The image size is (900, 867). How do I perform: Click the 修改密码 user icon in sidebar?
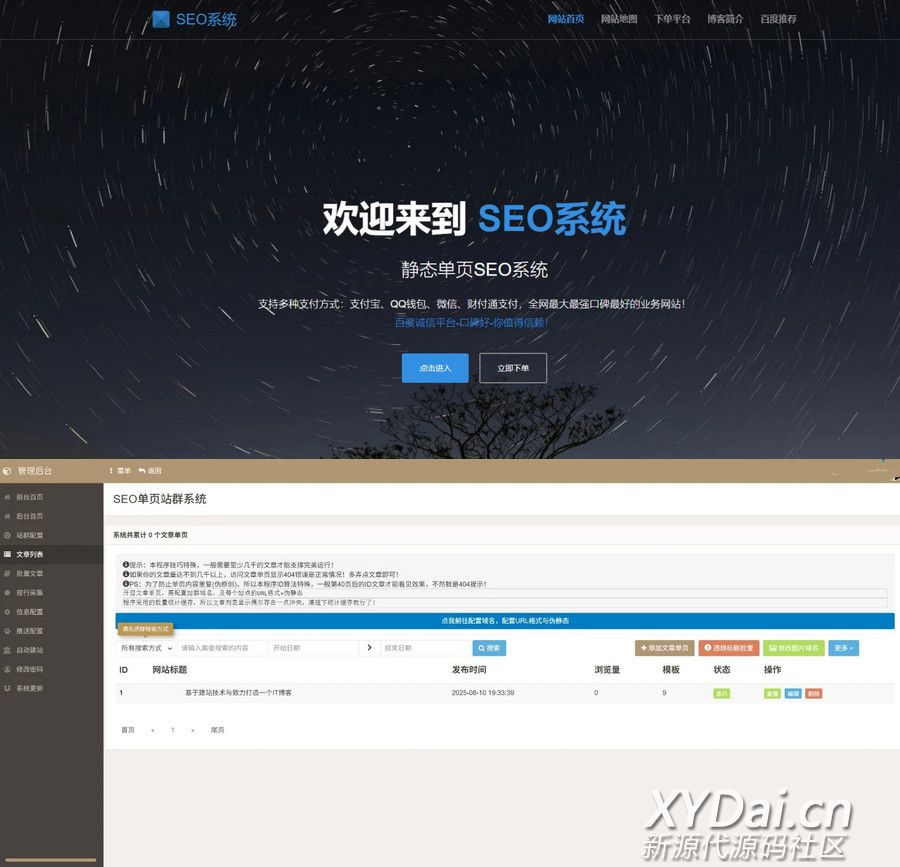tap(8, 669)
